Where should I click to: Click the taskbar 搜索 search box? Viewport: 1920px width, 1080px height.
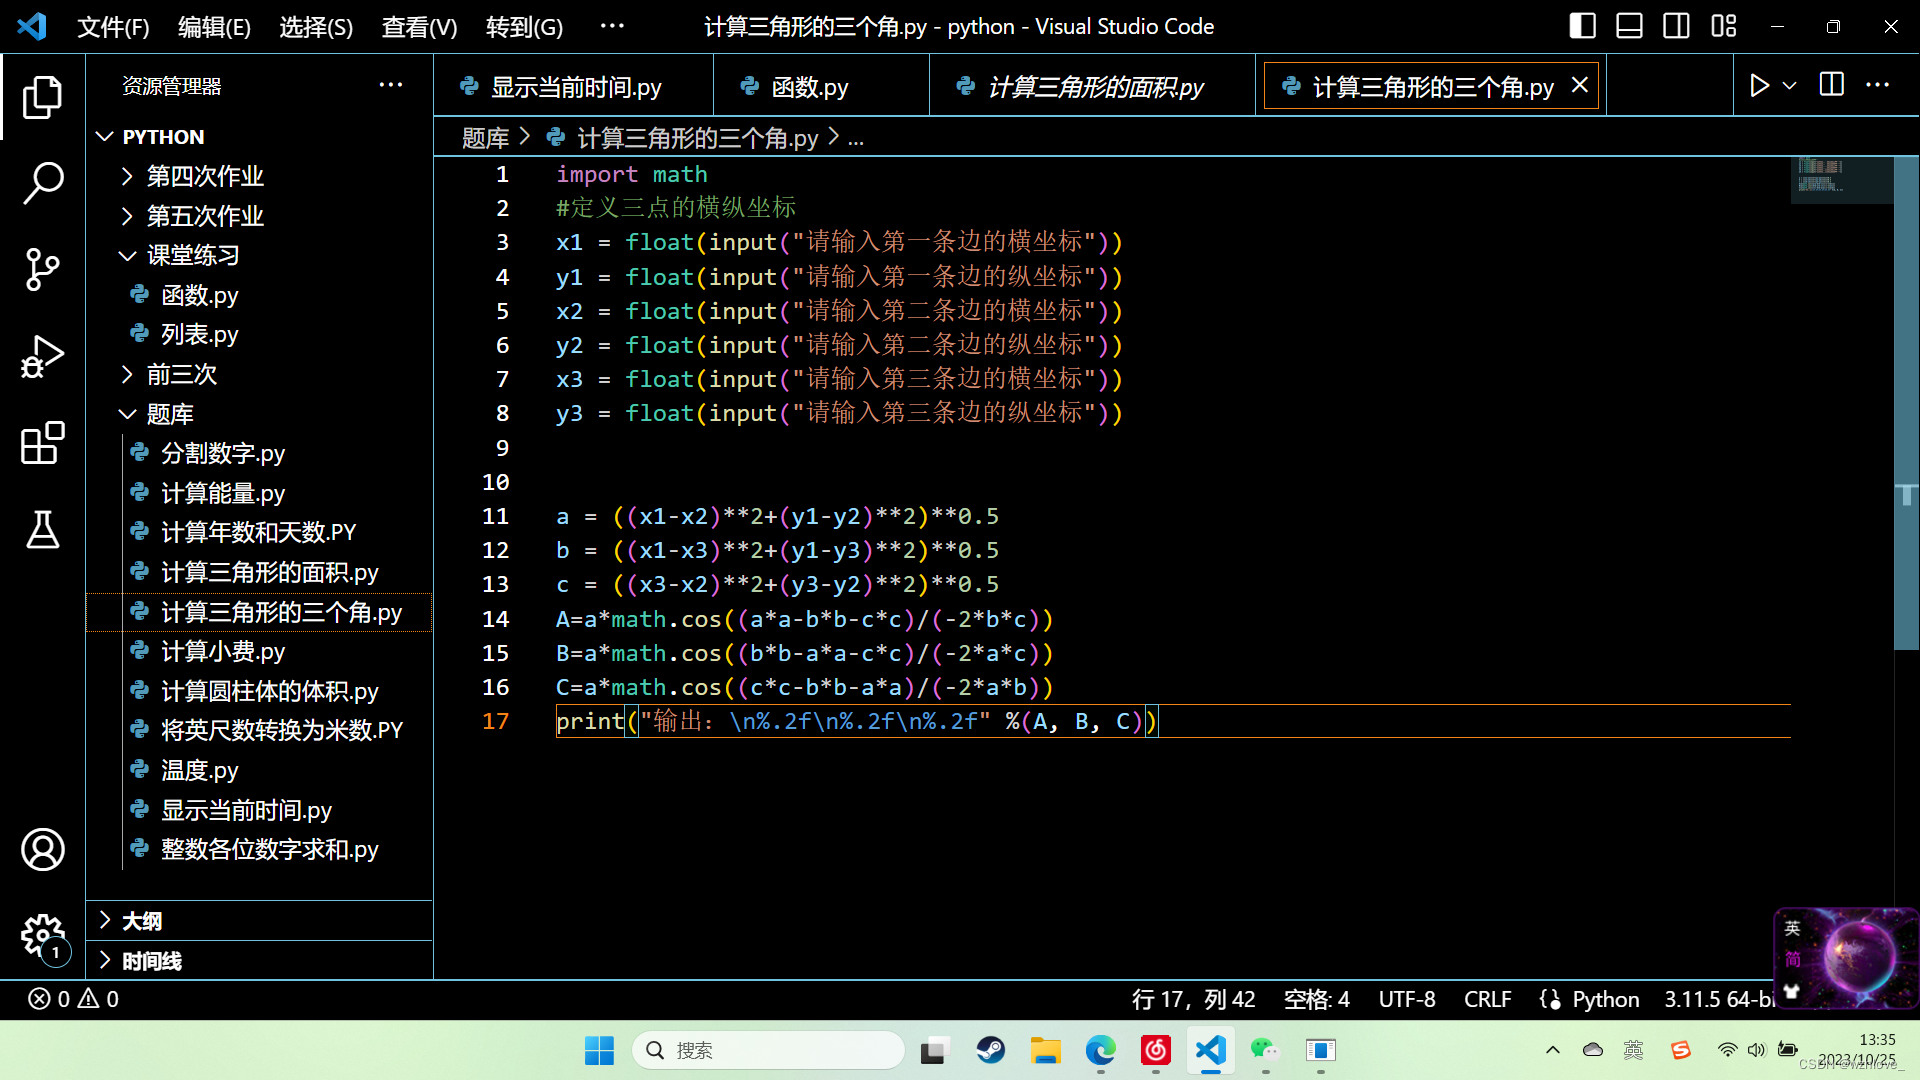tap(768, 1050)
